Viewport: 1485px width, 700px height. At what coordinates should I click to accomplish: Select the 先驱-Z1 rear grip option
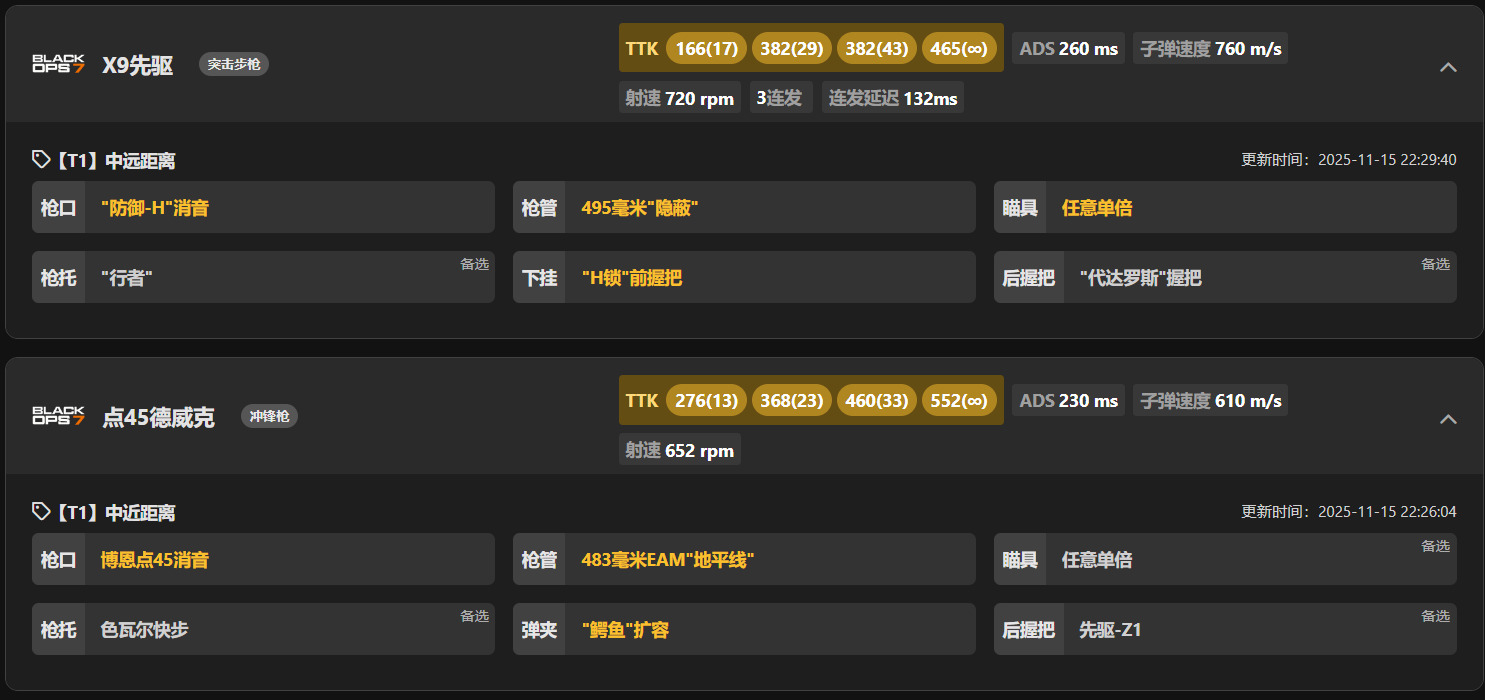pos(1110,630)
